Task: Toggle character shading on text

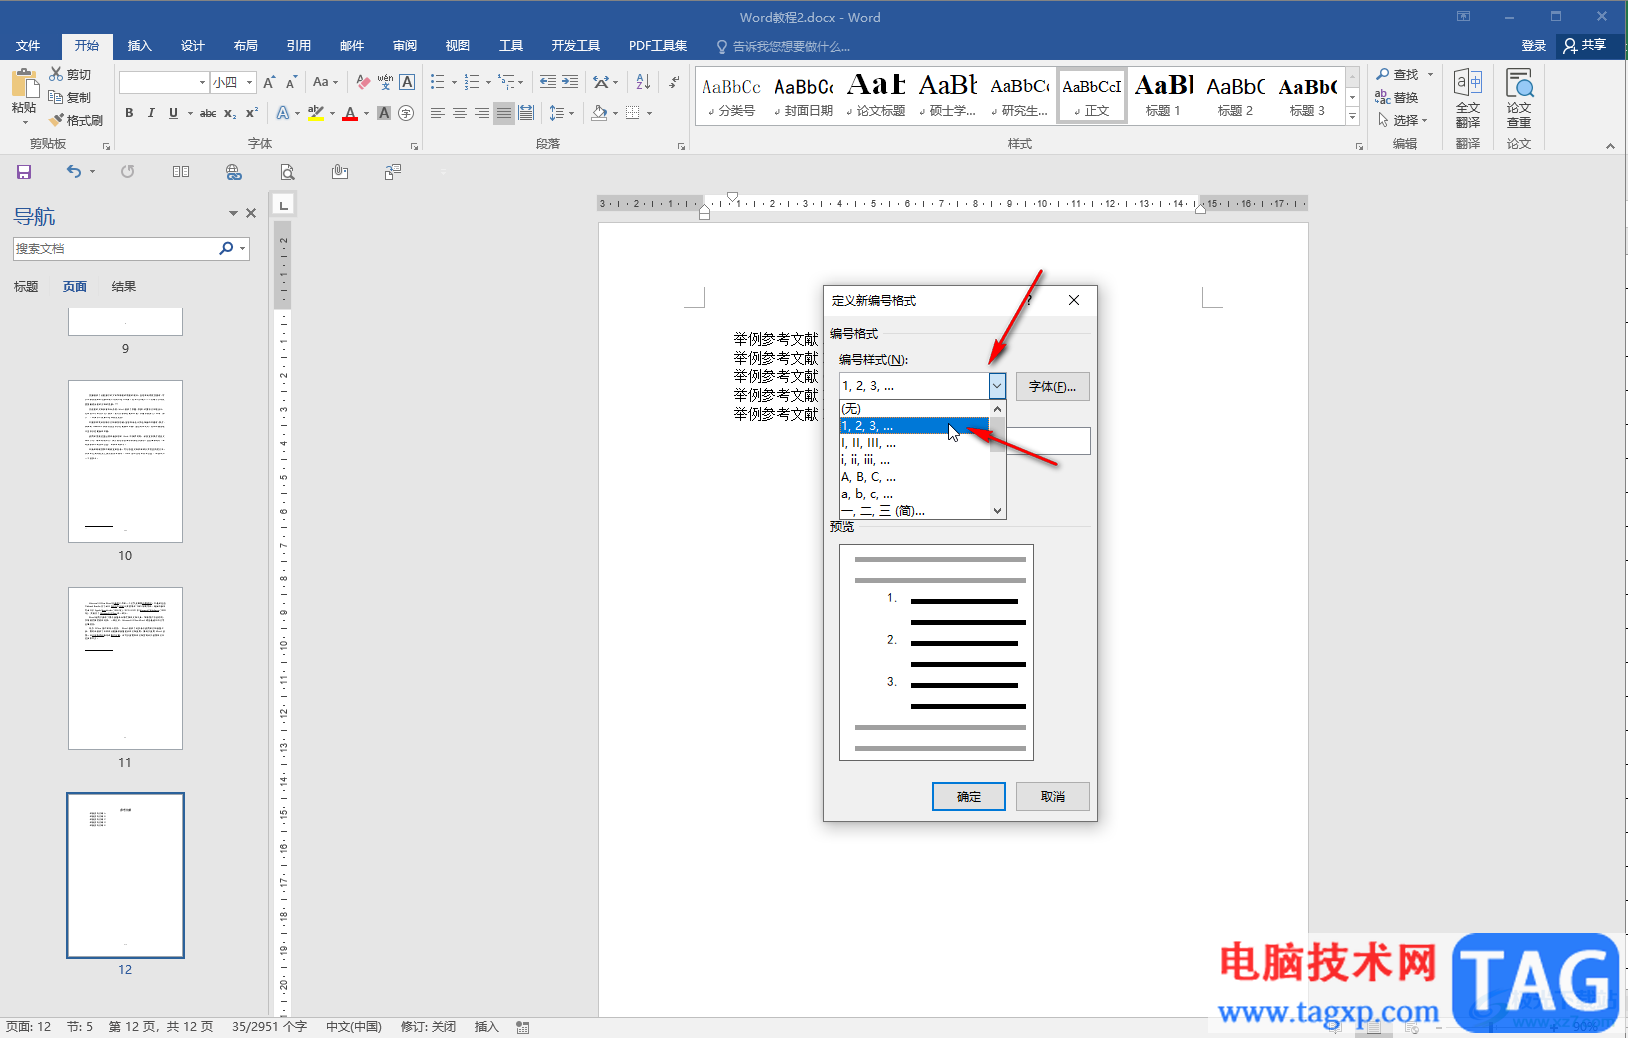Action: point(384,113)
